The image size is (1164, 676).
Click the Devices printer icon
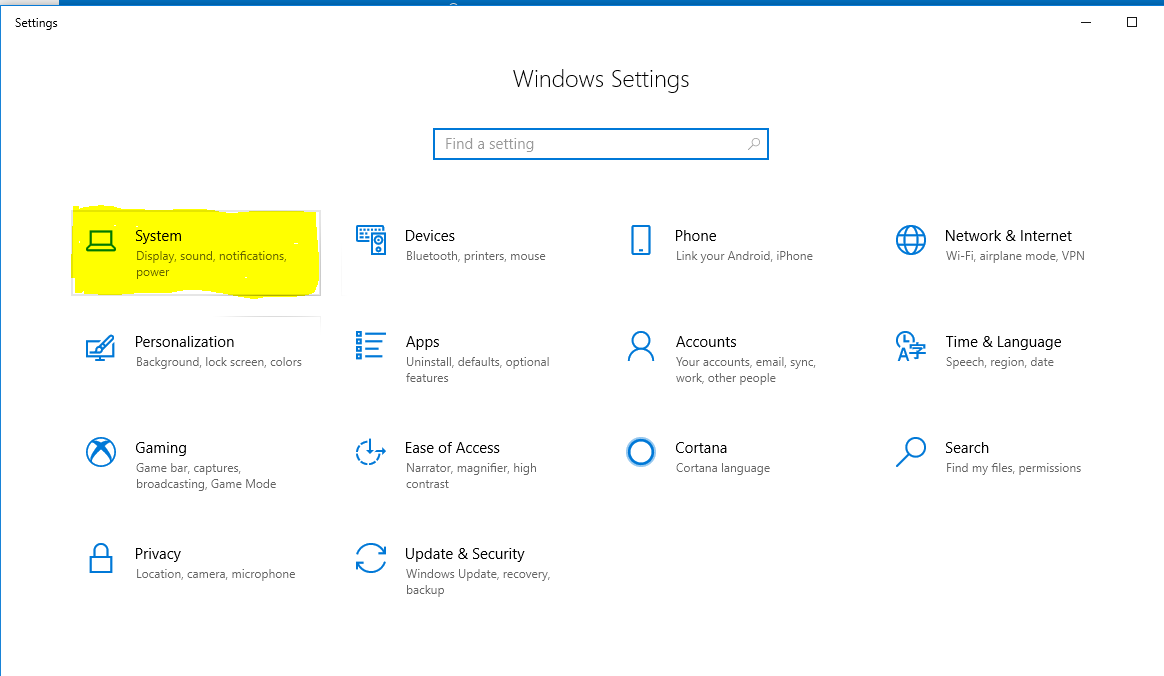371,240
